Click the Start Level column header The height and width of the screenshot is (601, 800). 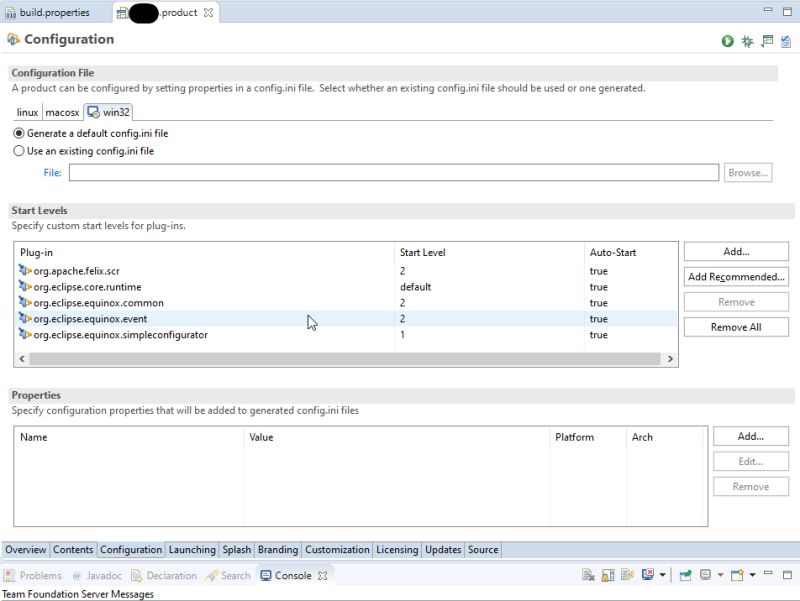pyautogui.click(x=489, y=252)
